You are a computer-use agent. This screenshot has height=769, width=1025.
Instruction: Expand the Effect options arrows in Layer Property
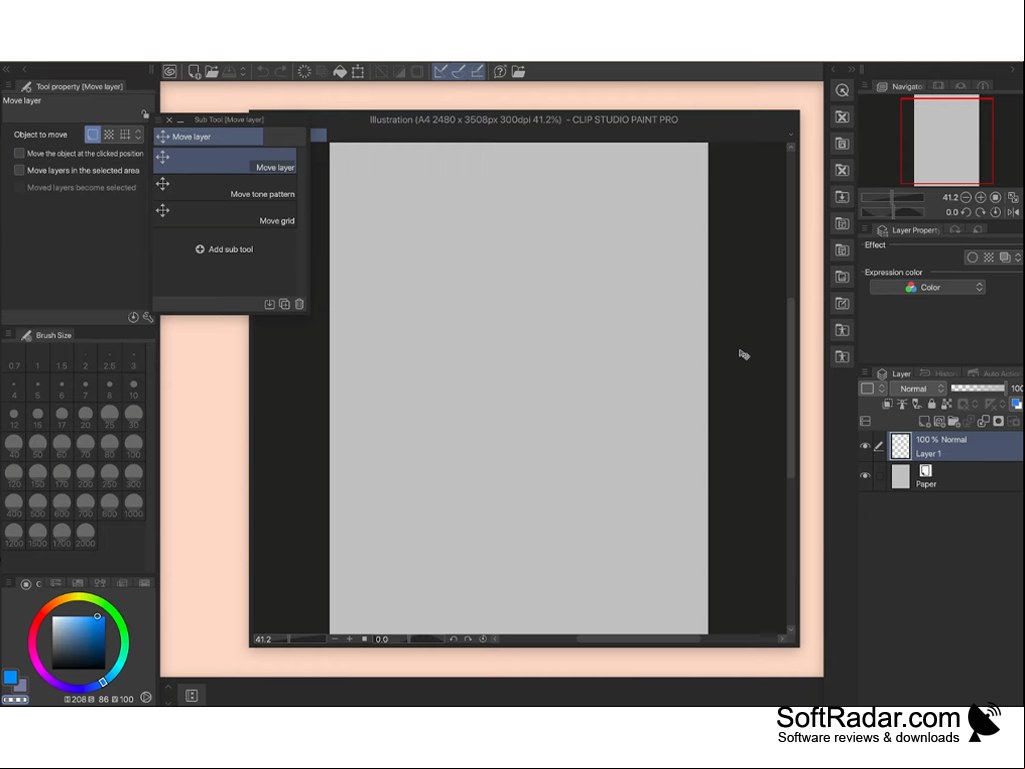[1017, 258]
